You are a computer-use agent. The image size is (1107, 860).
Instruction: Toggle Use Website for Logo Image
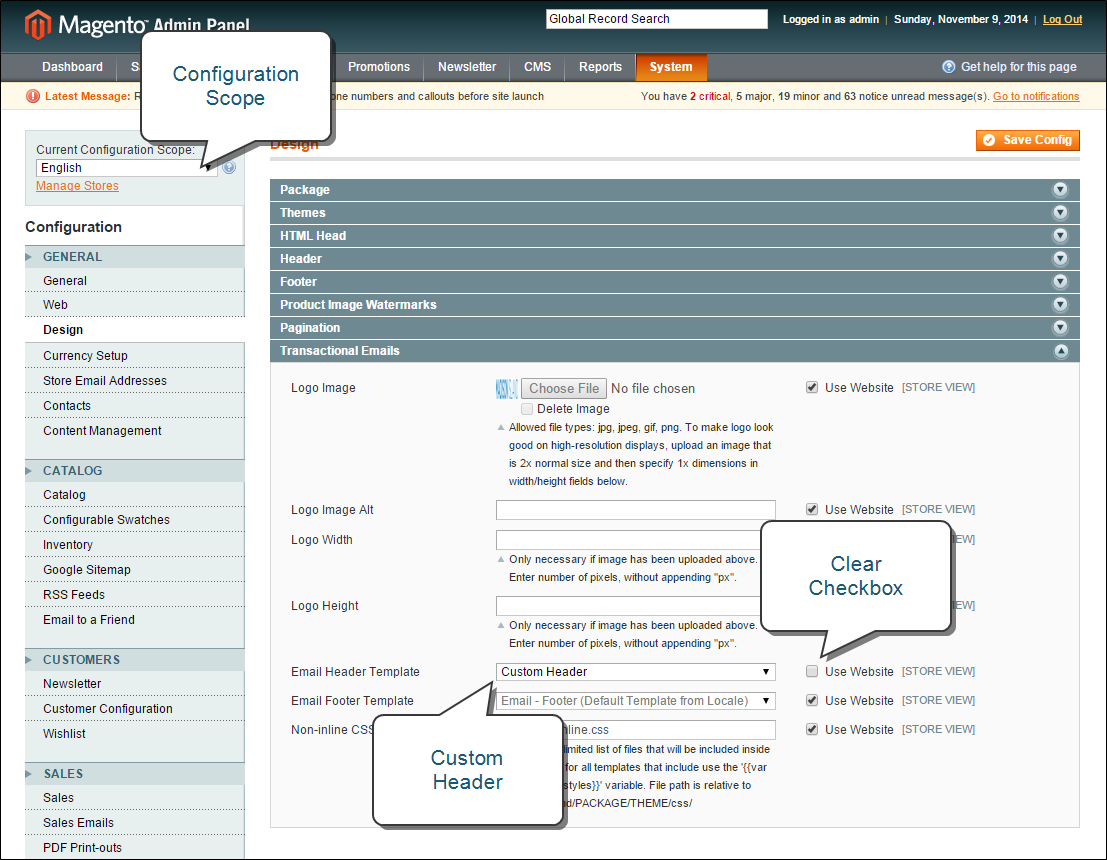point(812,387)
